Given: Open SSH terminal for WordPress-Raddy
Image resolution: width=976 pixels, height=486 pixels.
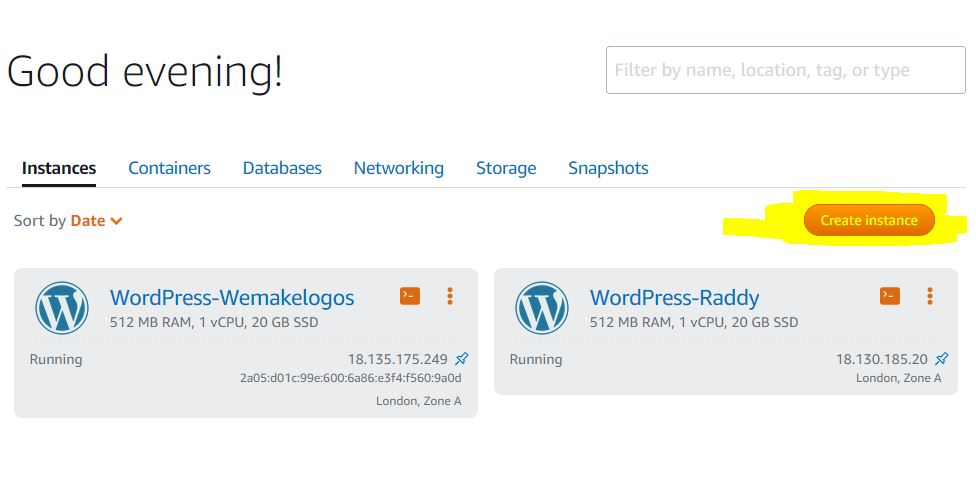Looking at the screenshot, I should click(889, 296).
